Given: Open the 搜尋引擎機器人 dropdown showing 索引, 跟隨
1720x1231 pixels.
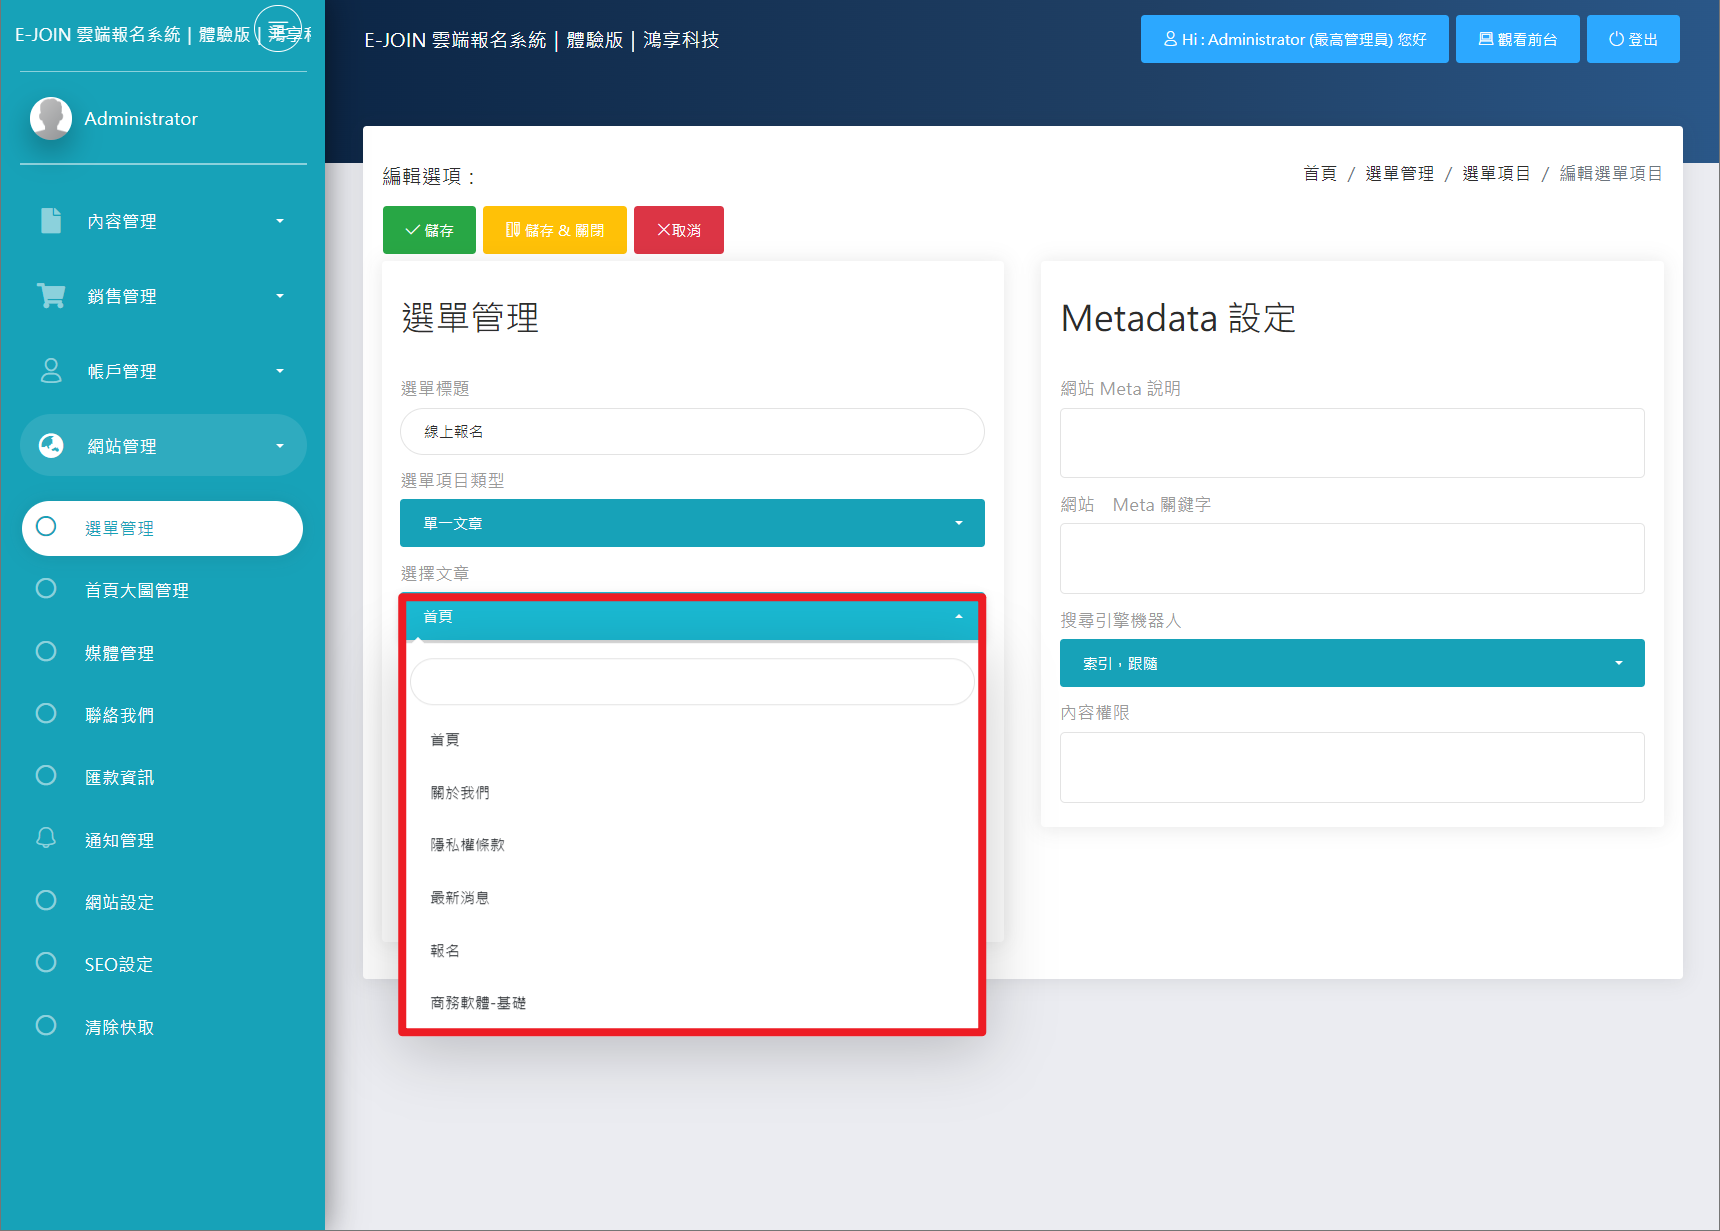Looking at the screenshot, I should tap(1352, 663).
